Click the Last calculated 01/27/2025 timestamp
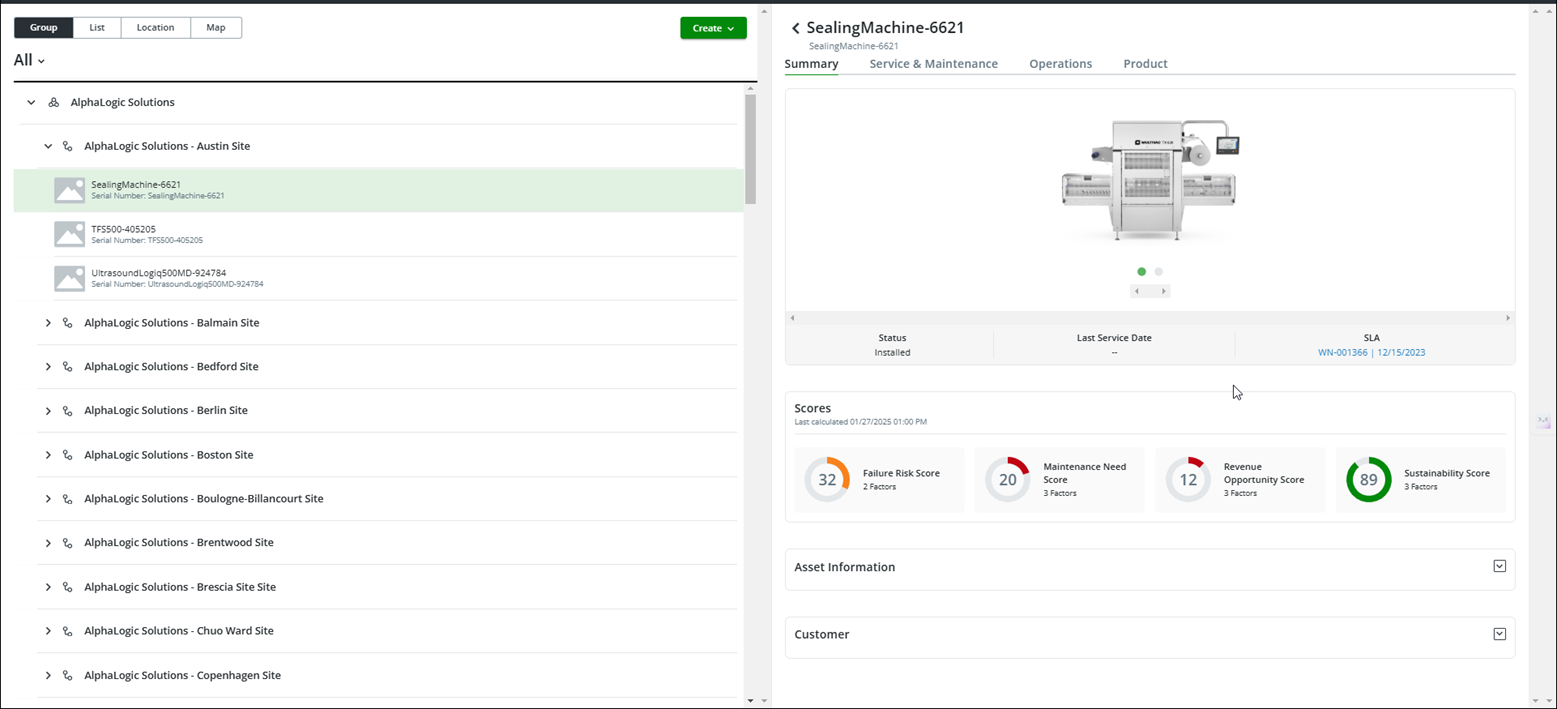 860,422
